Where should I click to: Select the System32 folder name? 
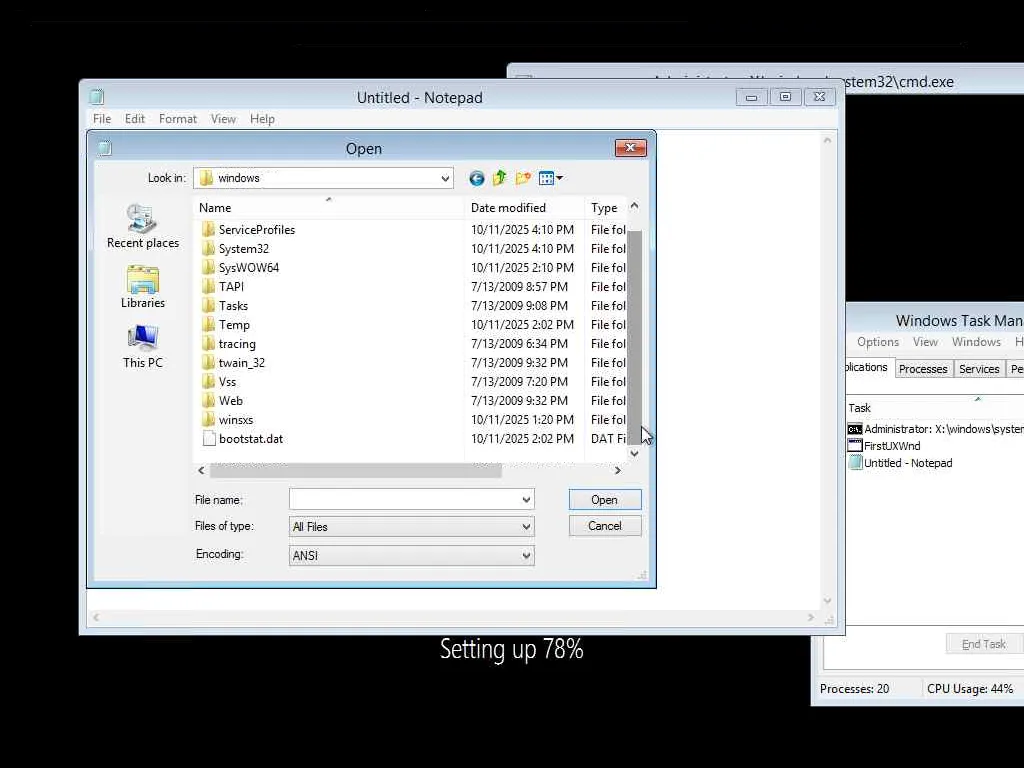[x=244, y=249]
